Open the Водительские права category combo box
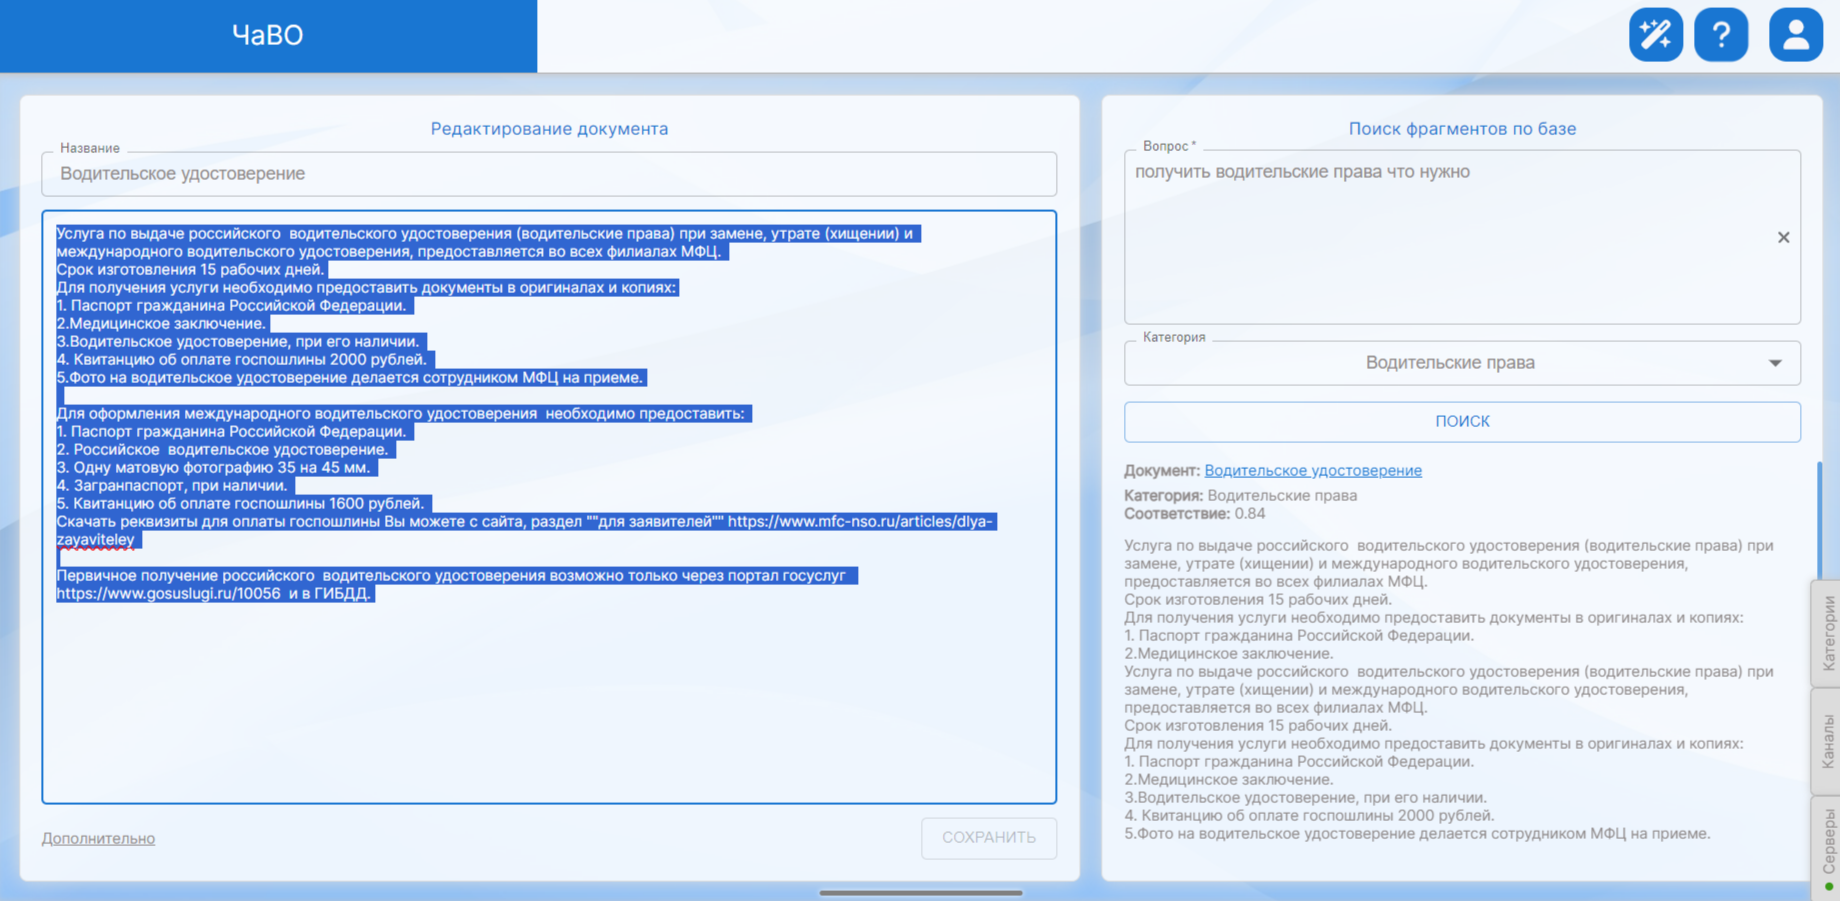Image resolution: width=1840 pixels, height=901 pixels. pos(1450,363)
